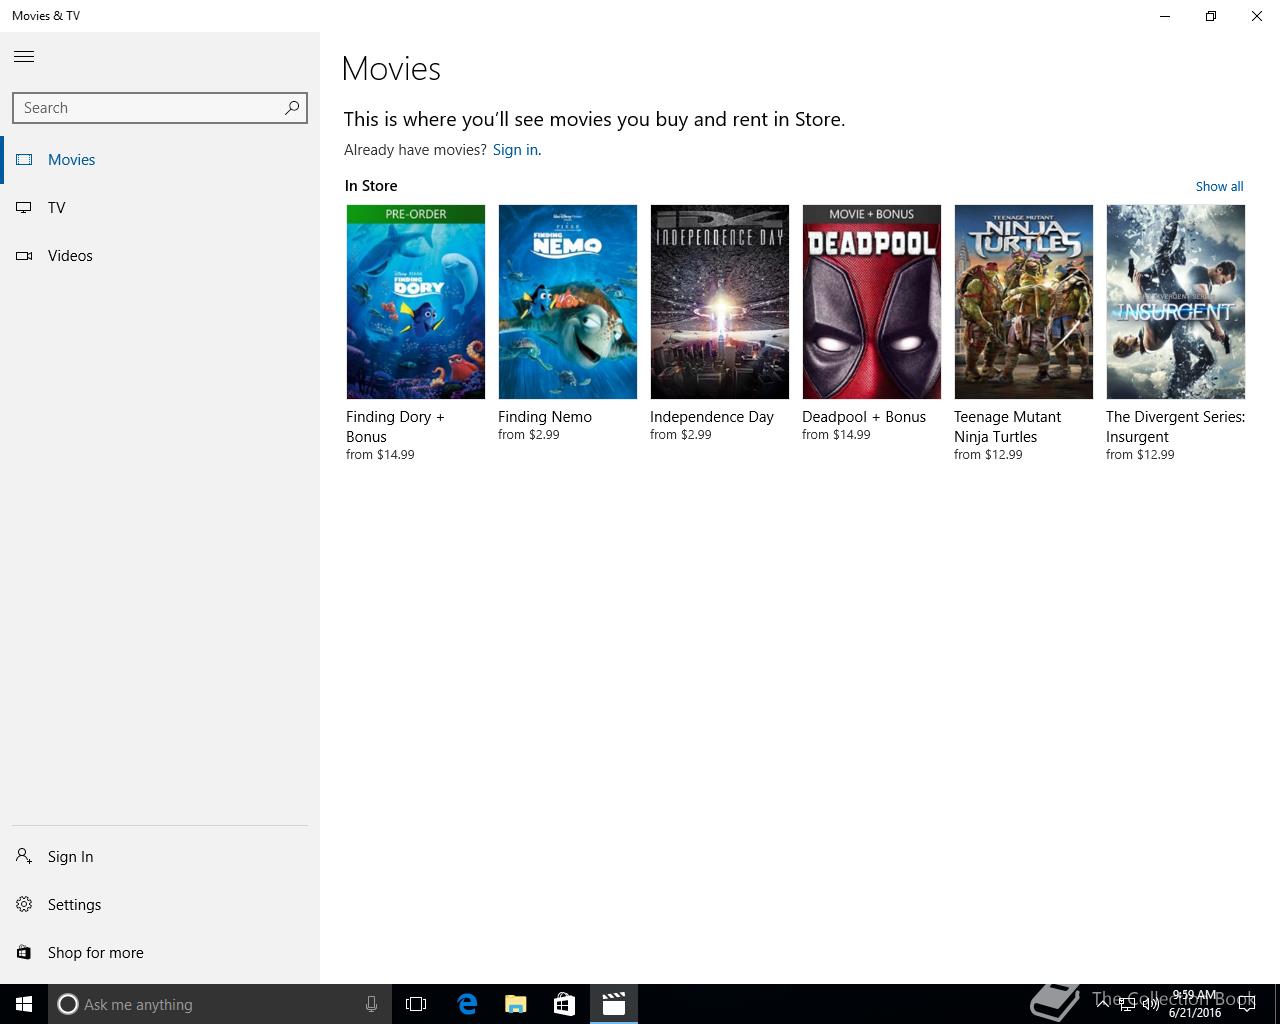The width and height of the screenshot is (1280, 1024).
Task: Restore down the Movies & TV window
Action: point(1211,16)
